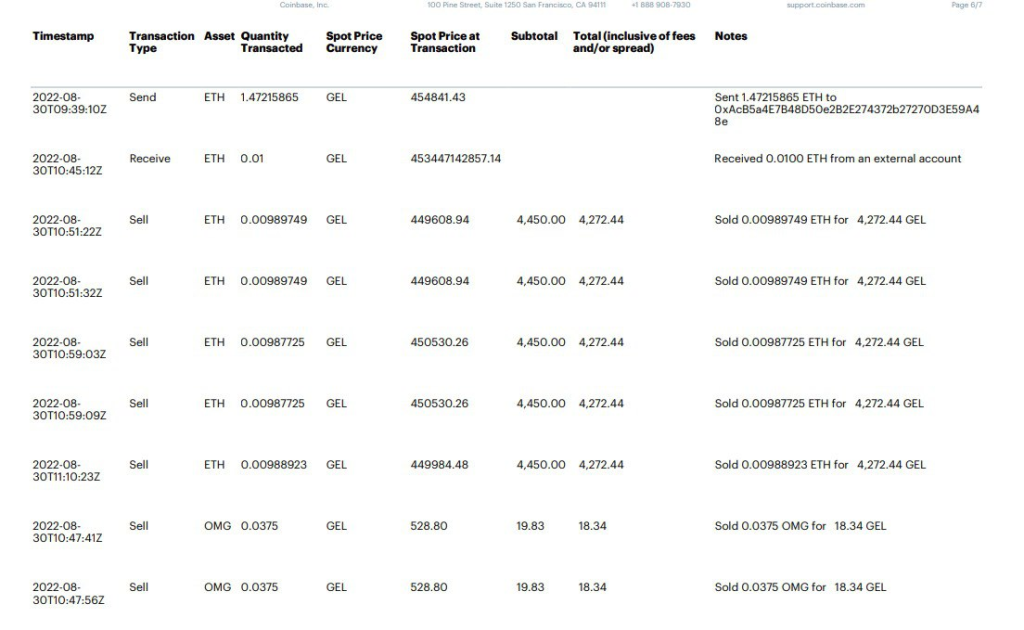
Task: Click the Send transaction type cell
Action: tap(142, 97)
